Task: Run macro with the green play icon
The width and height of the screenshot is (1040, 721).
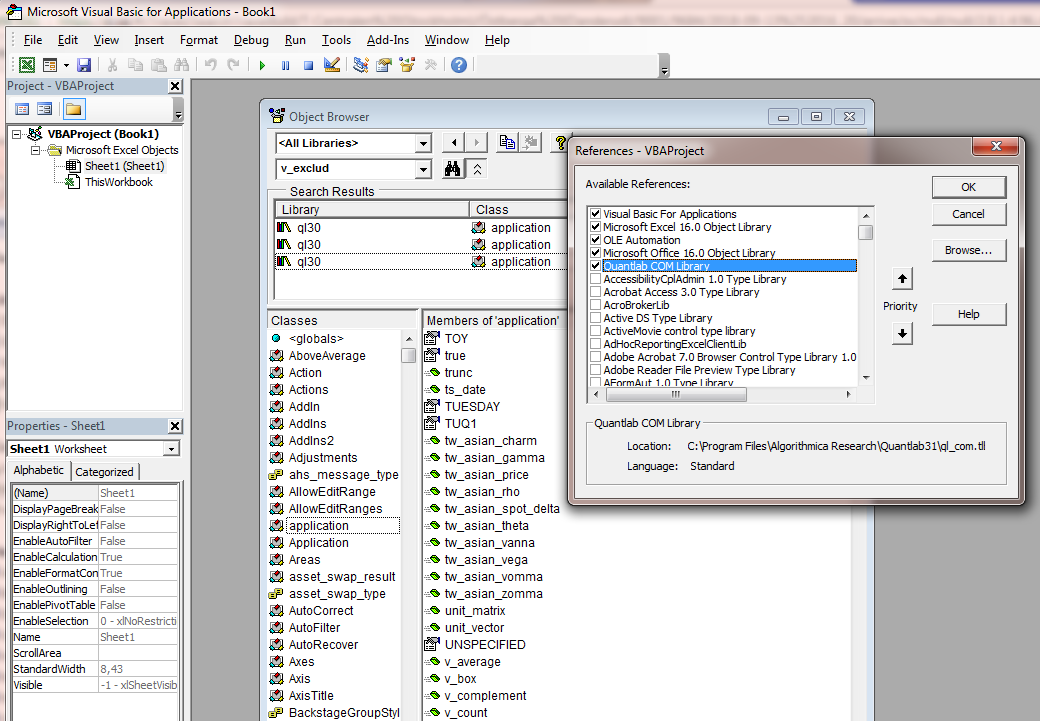Action: click(x=263, y=65)
